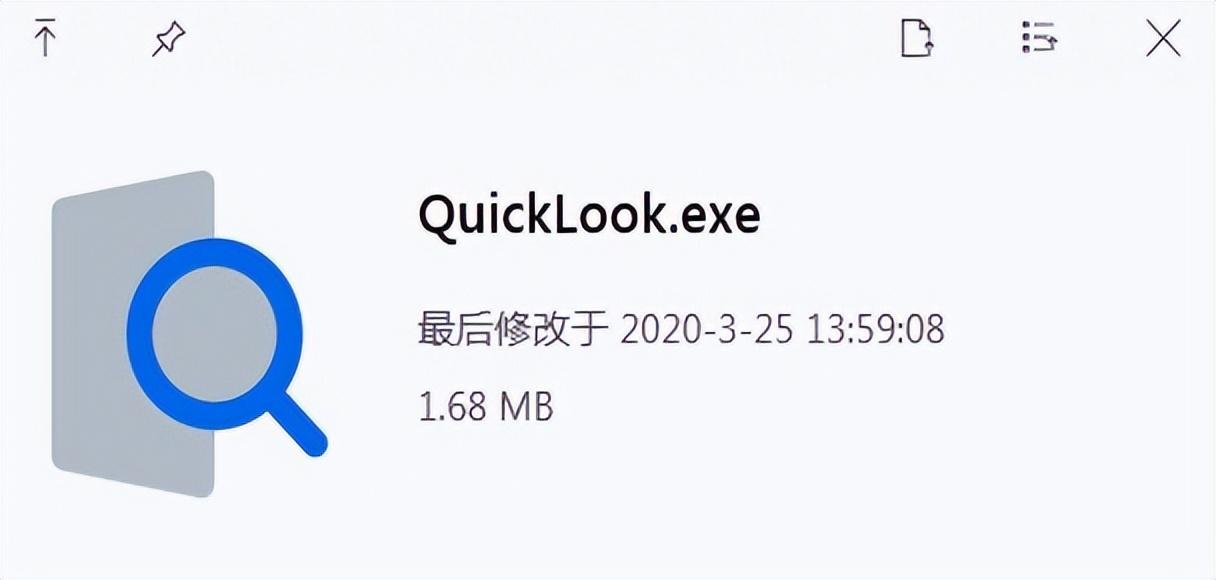Close the QuickLook preview window

coord(1163,40)
